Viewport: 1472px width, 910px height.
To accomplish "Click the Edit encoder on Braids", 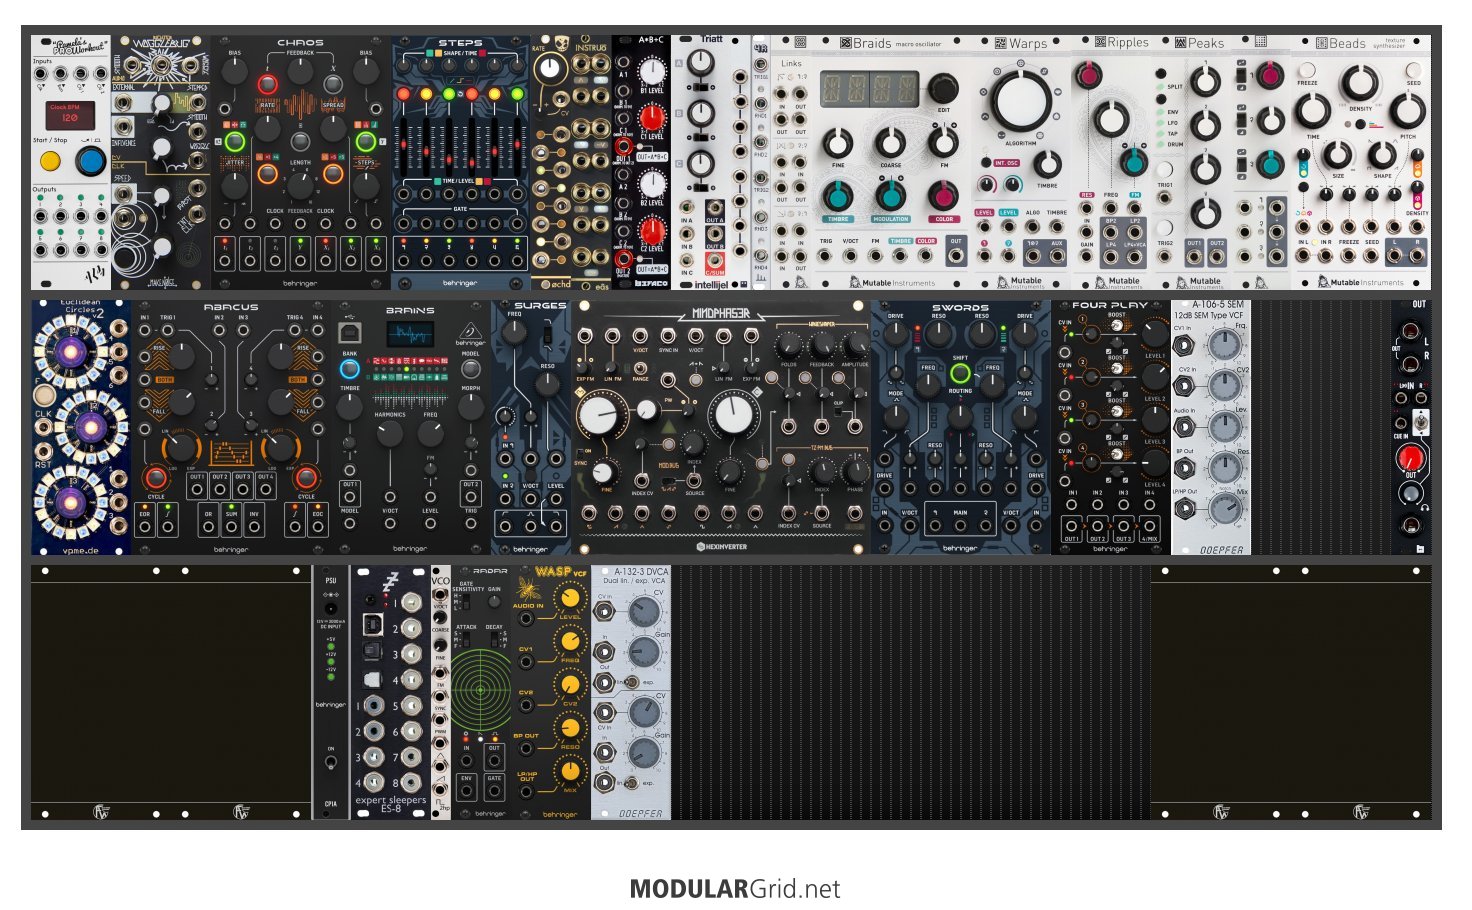I will 942,88.
